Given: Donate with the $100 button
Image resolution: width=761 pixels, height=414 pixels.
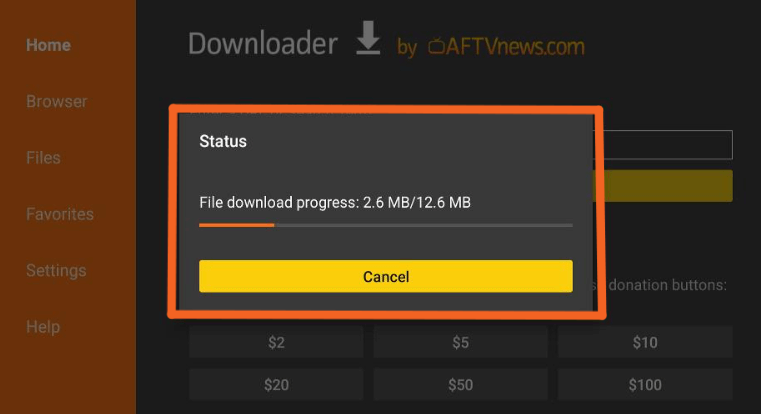Looking at the screenshot, I should click(x=645, y=384).
